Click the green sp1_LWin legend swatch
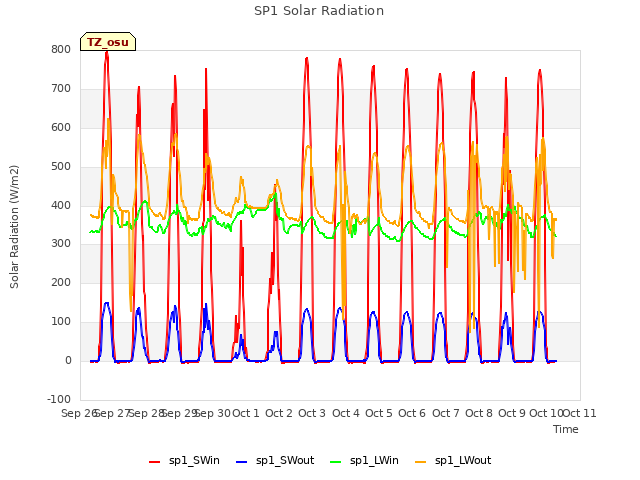640x480 pixels. (x=336, y=462)
